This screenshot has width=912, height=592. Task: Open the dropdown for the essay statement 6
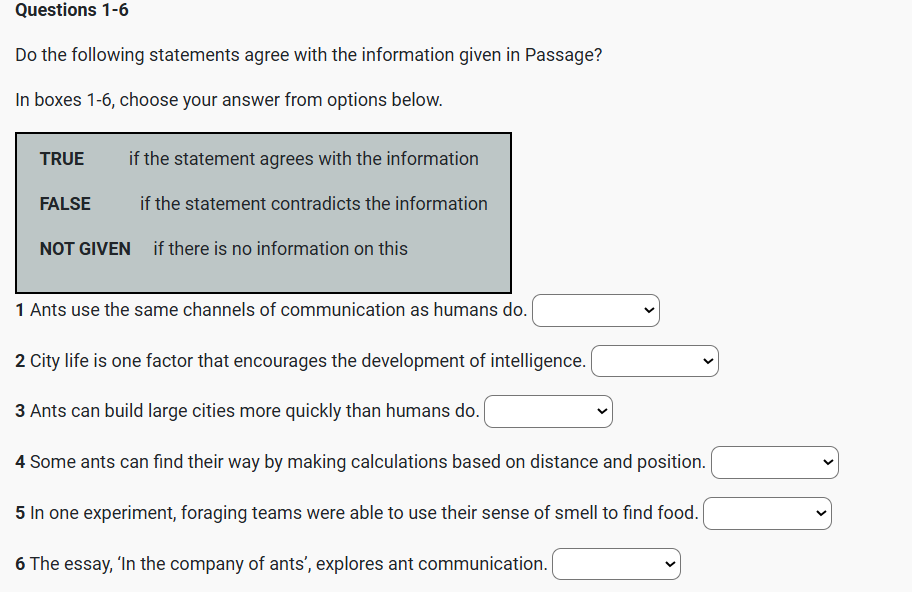click(x=616, y=565)
